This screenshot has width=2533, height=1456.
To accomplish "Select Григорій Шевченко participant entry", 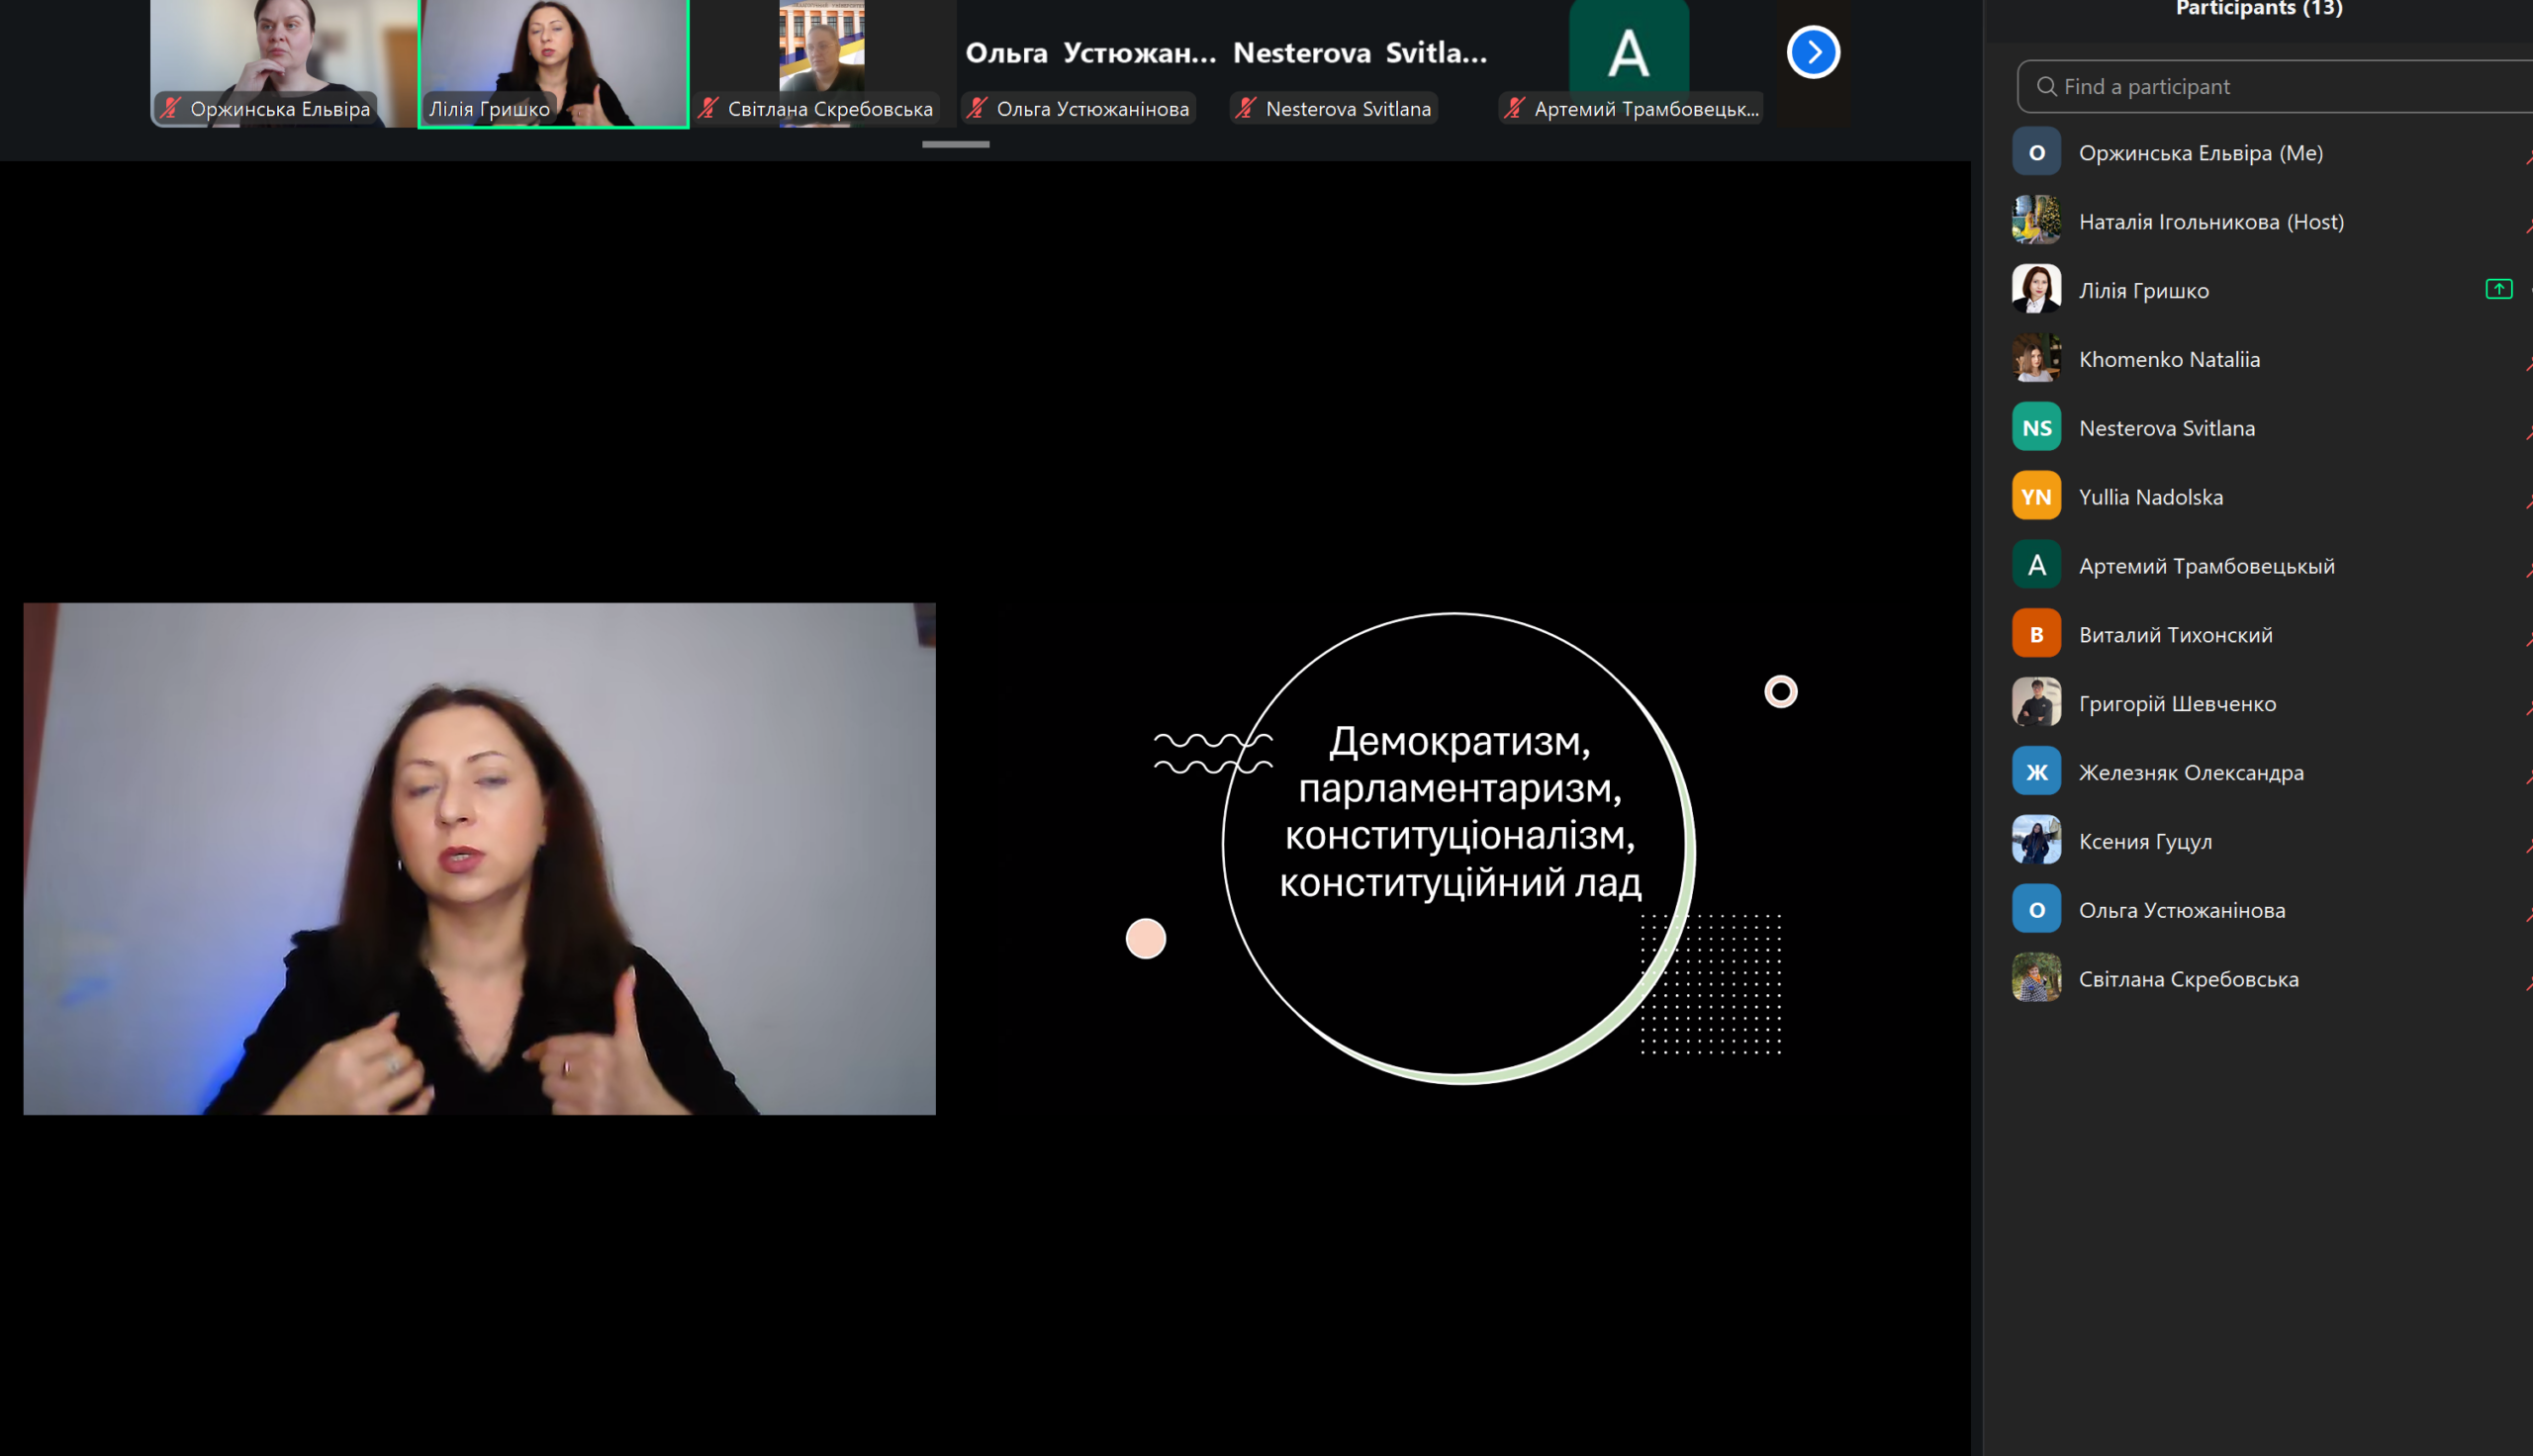I will coord(2177,704).
